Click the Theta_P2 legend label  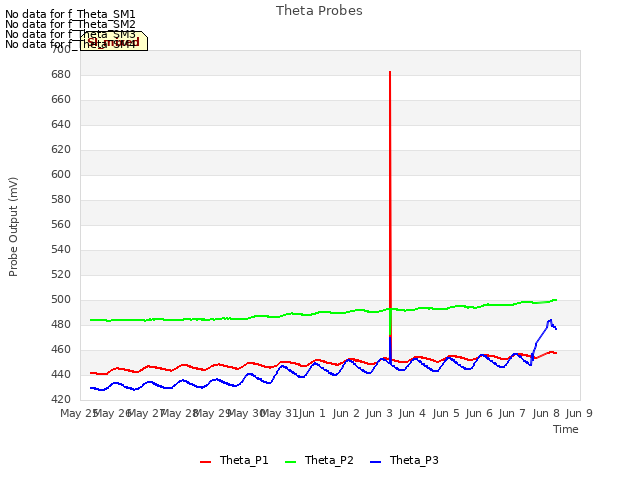tap(329, 460)
